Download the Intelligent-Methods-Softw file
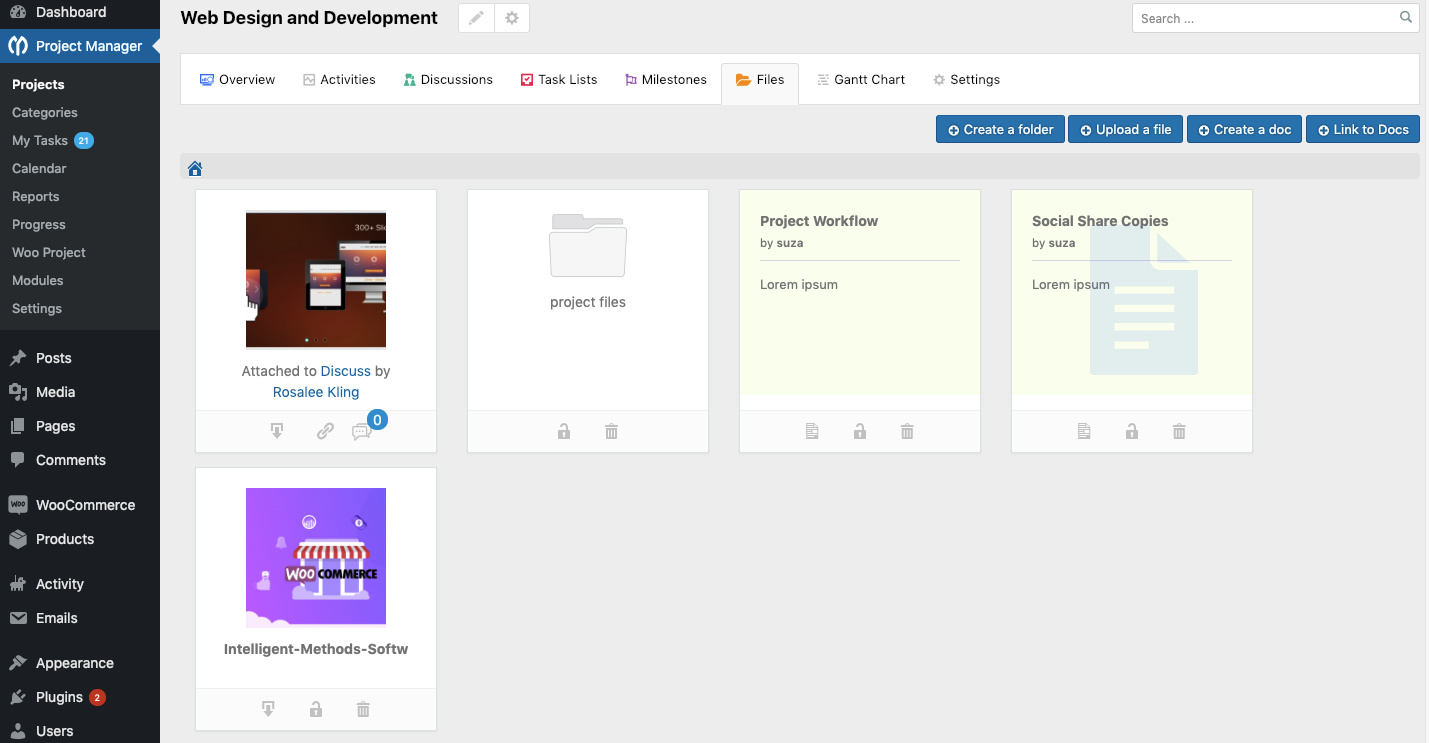The height and width of the screenshot is (743, 1429). [x=268, y=708]
